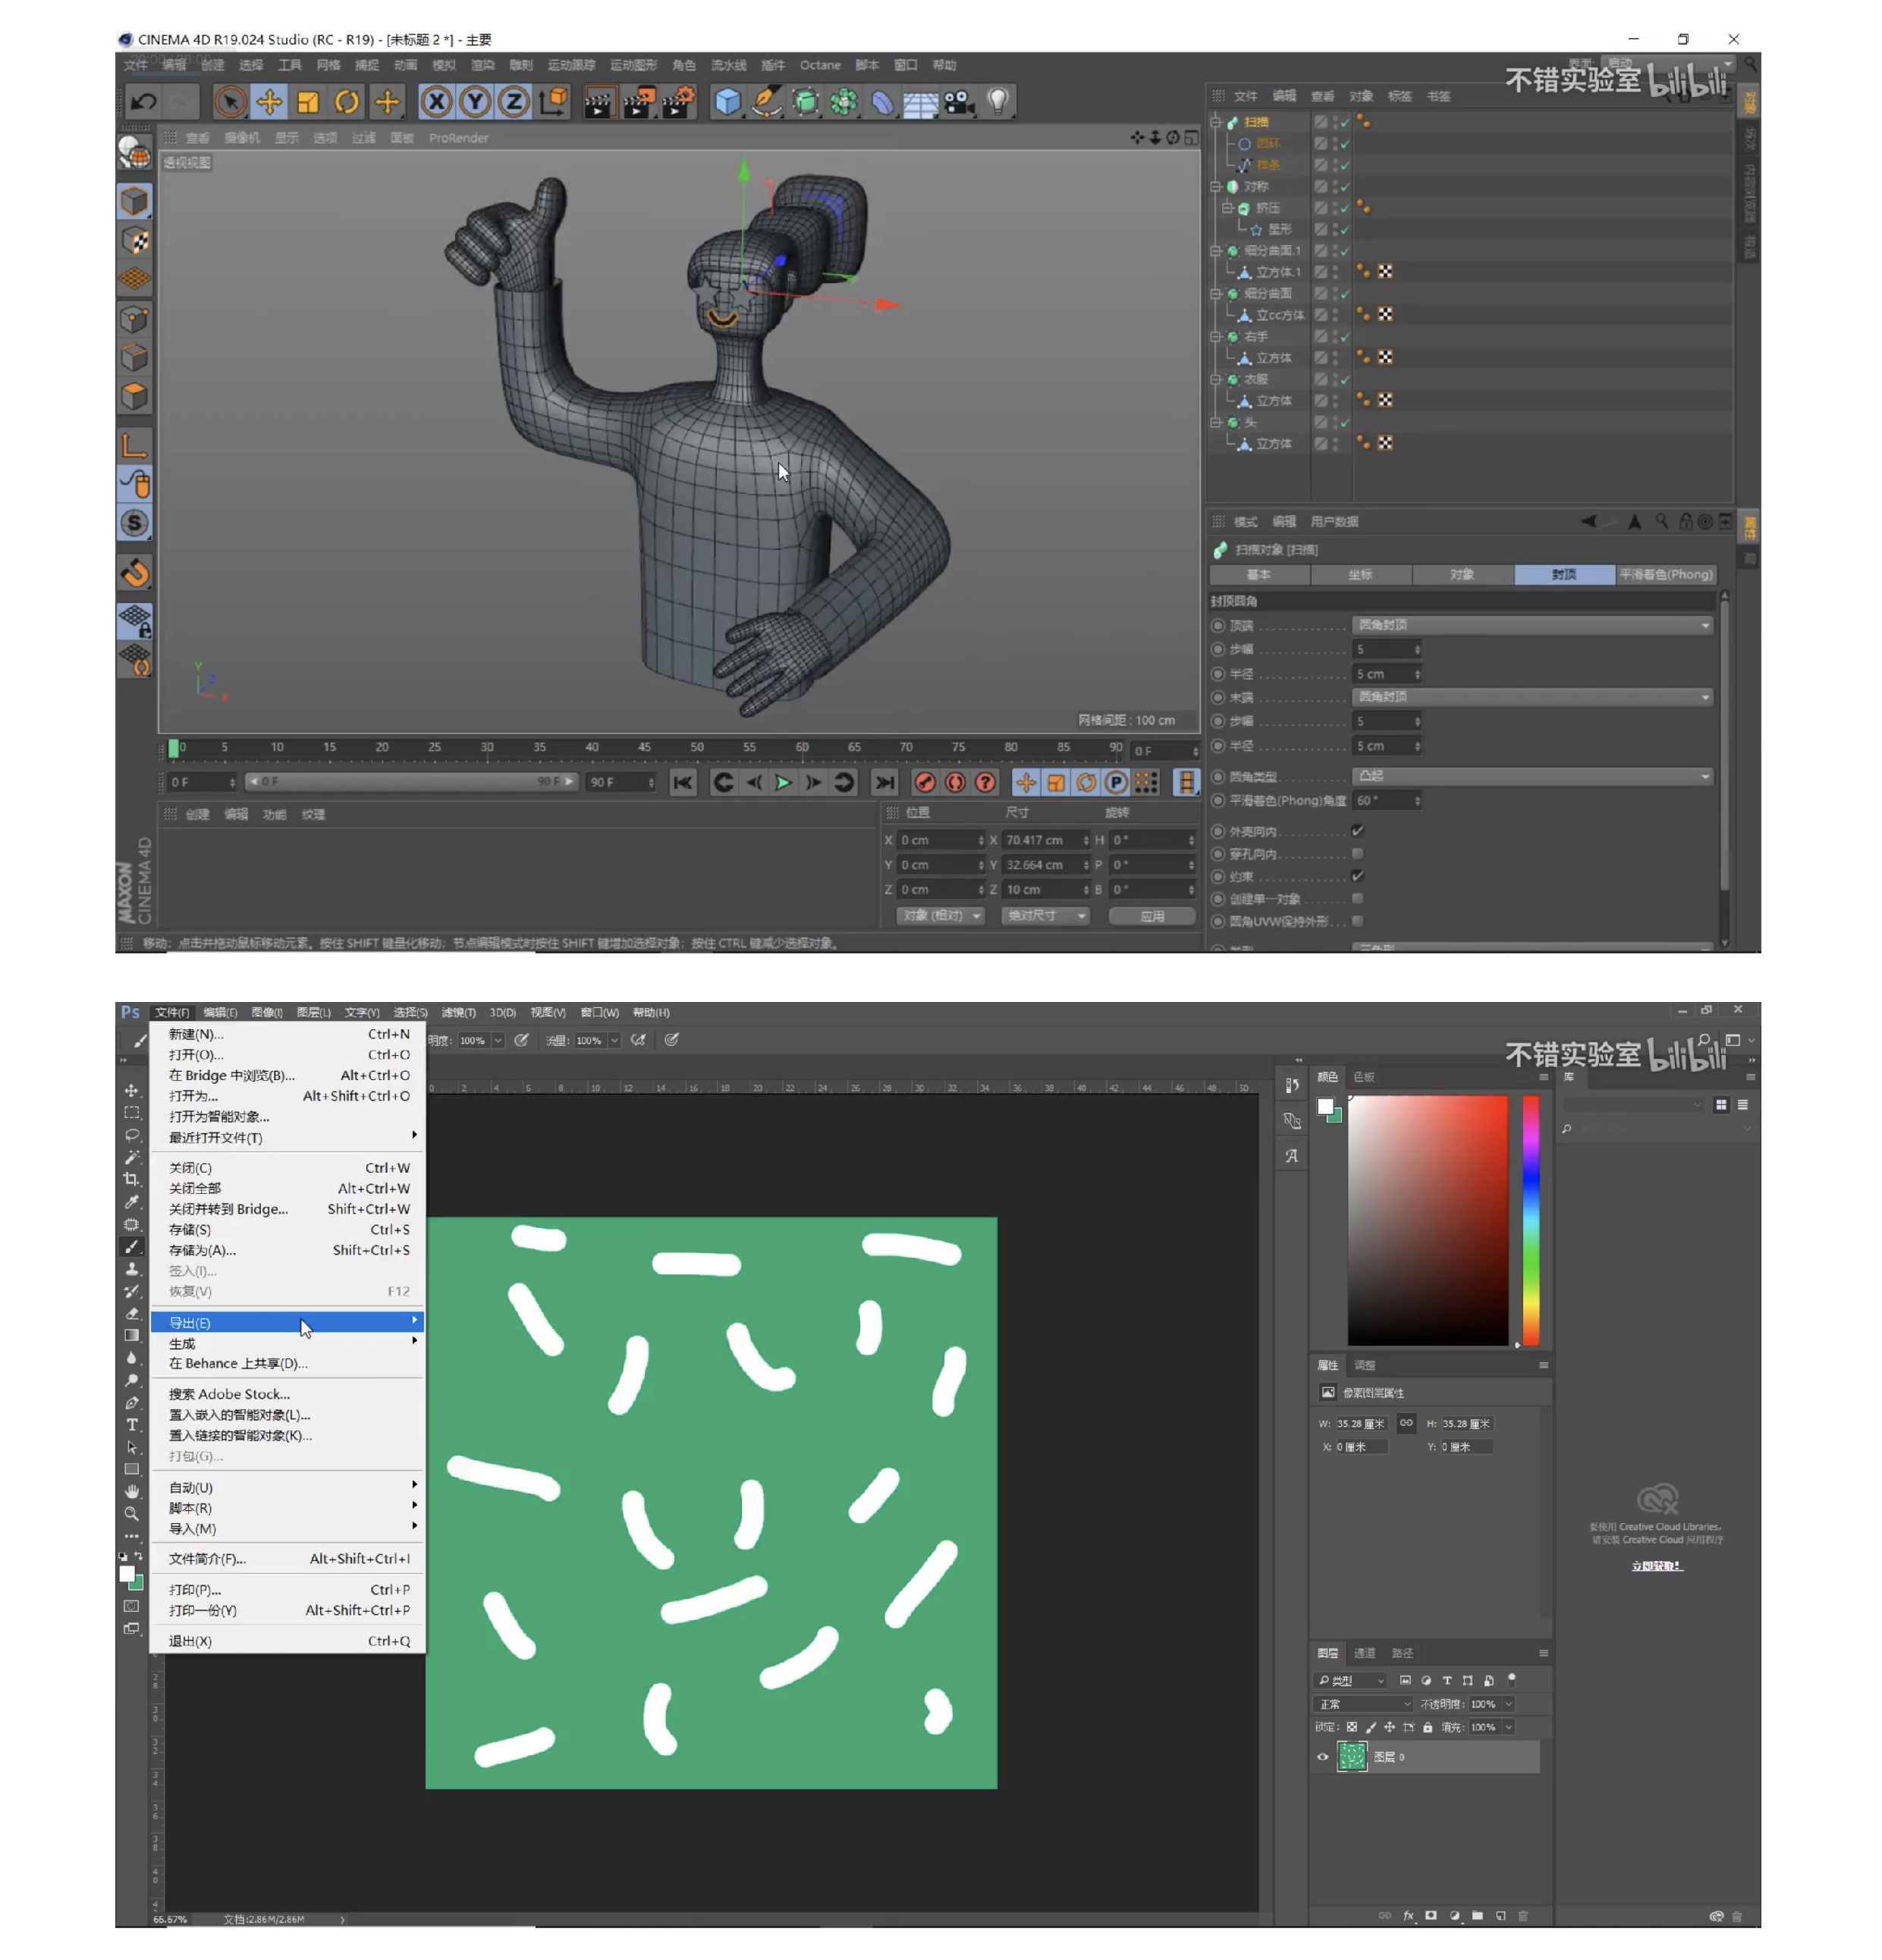Switch to the 对象 attribute tab
1882x1960 pixels.
pyautogui.click(x=1462, y=575)
